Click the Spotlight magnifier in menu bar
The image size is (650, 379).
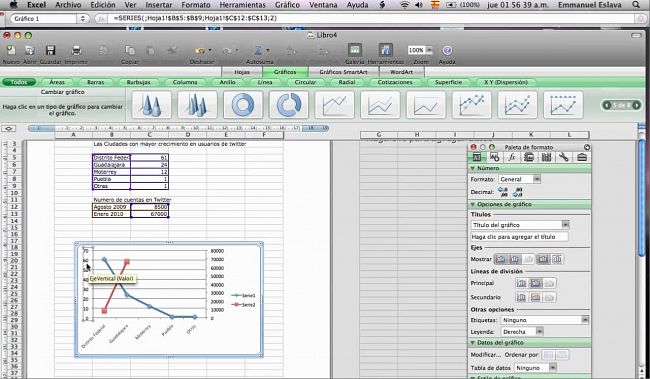[x=636, y=5]
